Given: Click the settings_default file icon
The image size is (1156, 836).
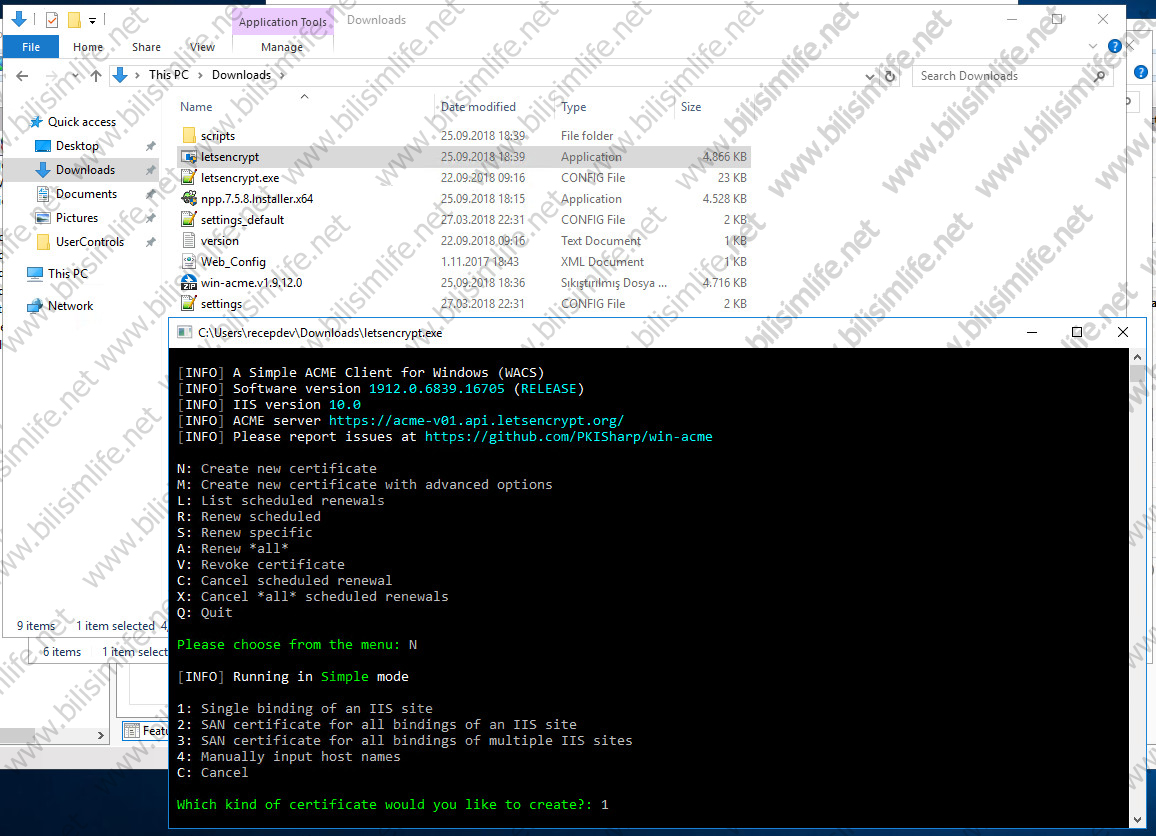Looking at the screenshot, I should click(x=189, y=220).
